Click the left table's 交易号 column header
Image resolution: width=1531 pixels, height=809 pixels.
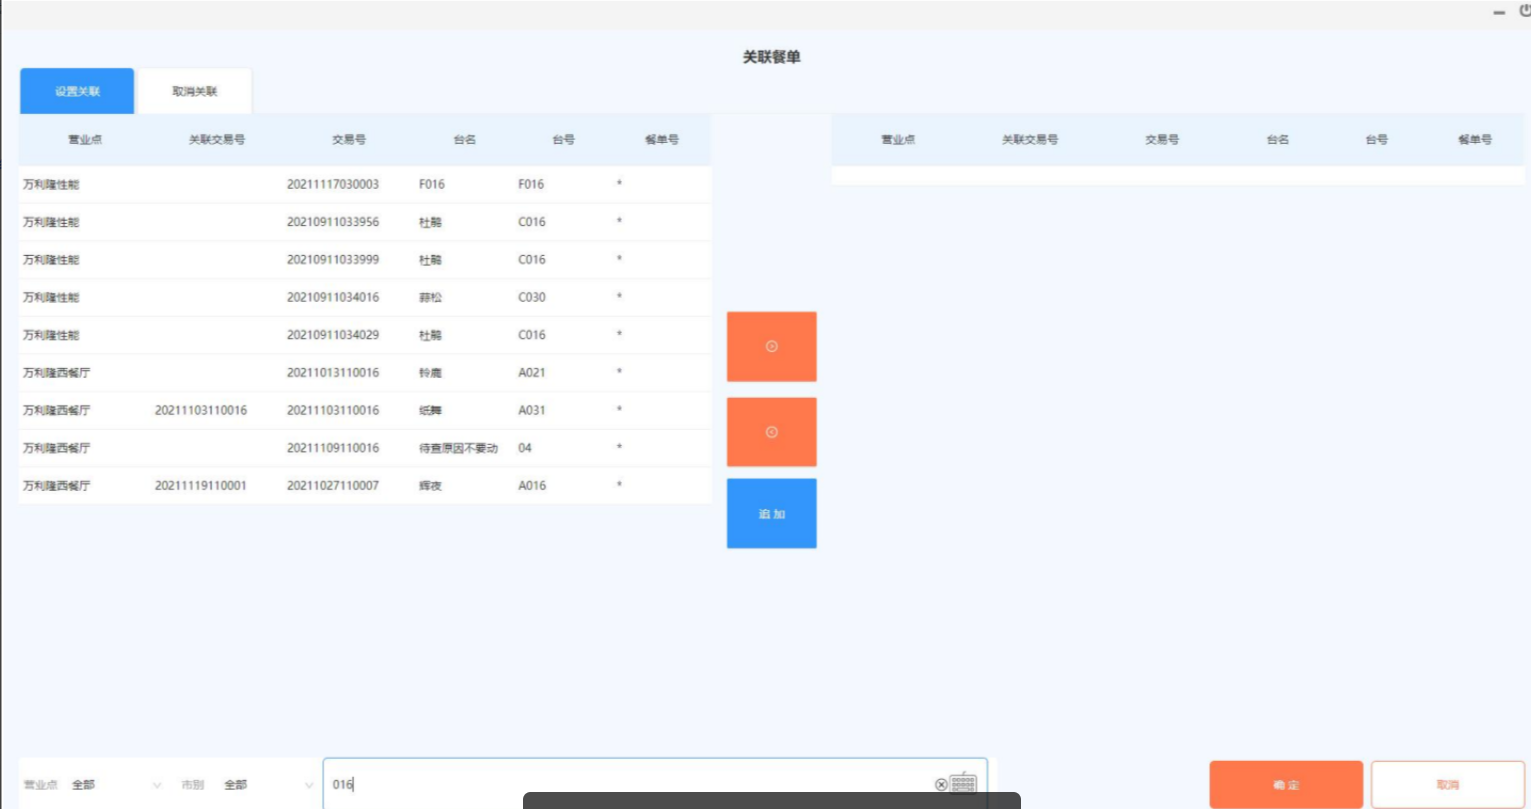tap(349, 140)
